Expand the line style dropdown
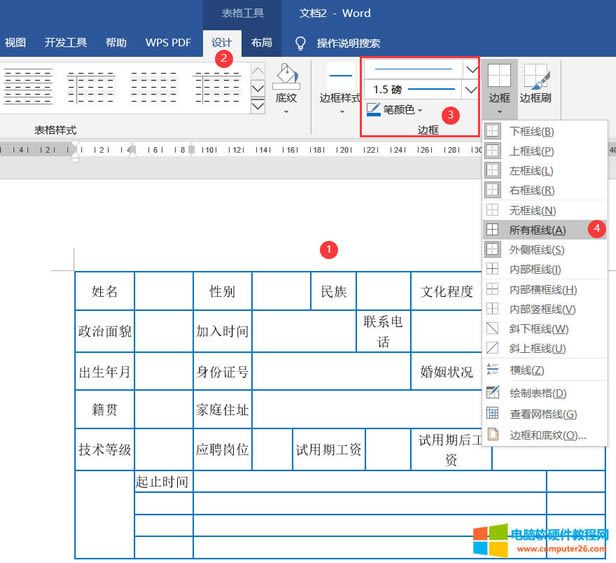The height and width of the screenshot is (563, 616). tap(471, 69)
